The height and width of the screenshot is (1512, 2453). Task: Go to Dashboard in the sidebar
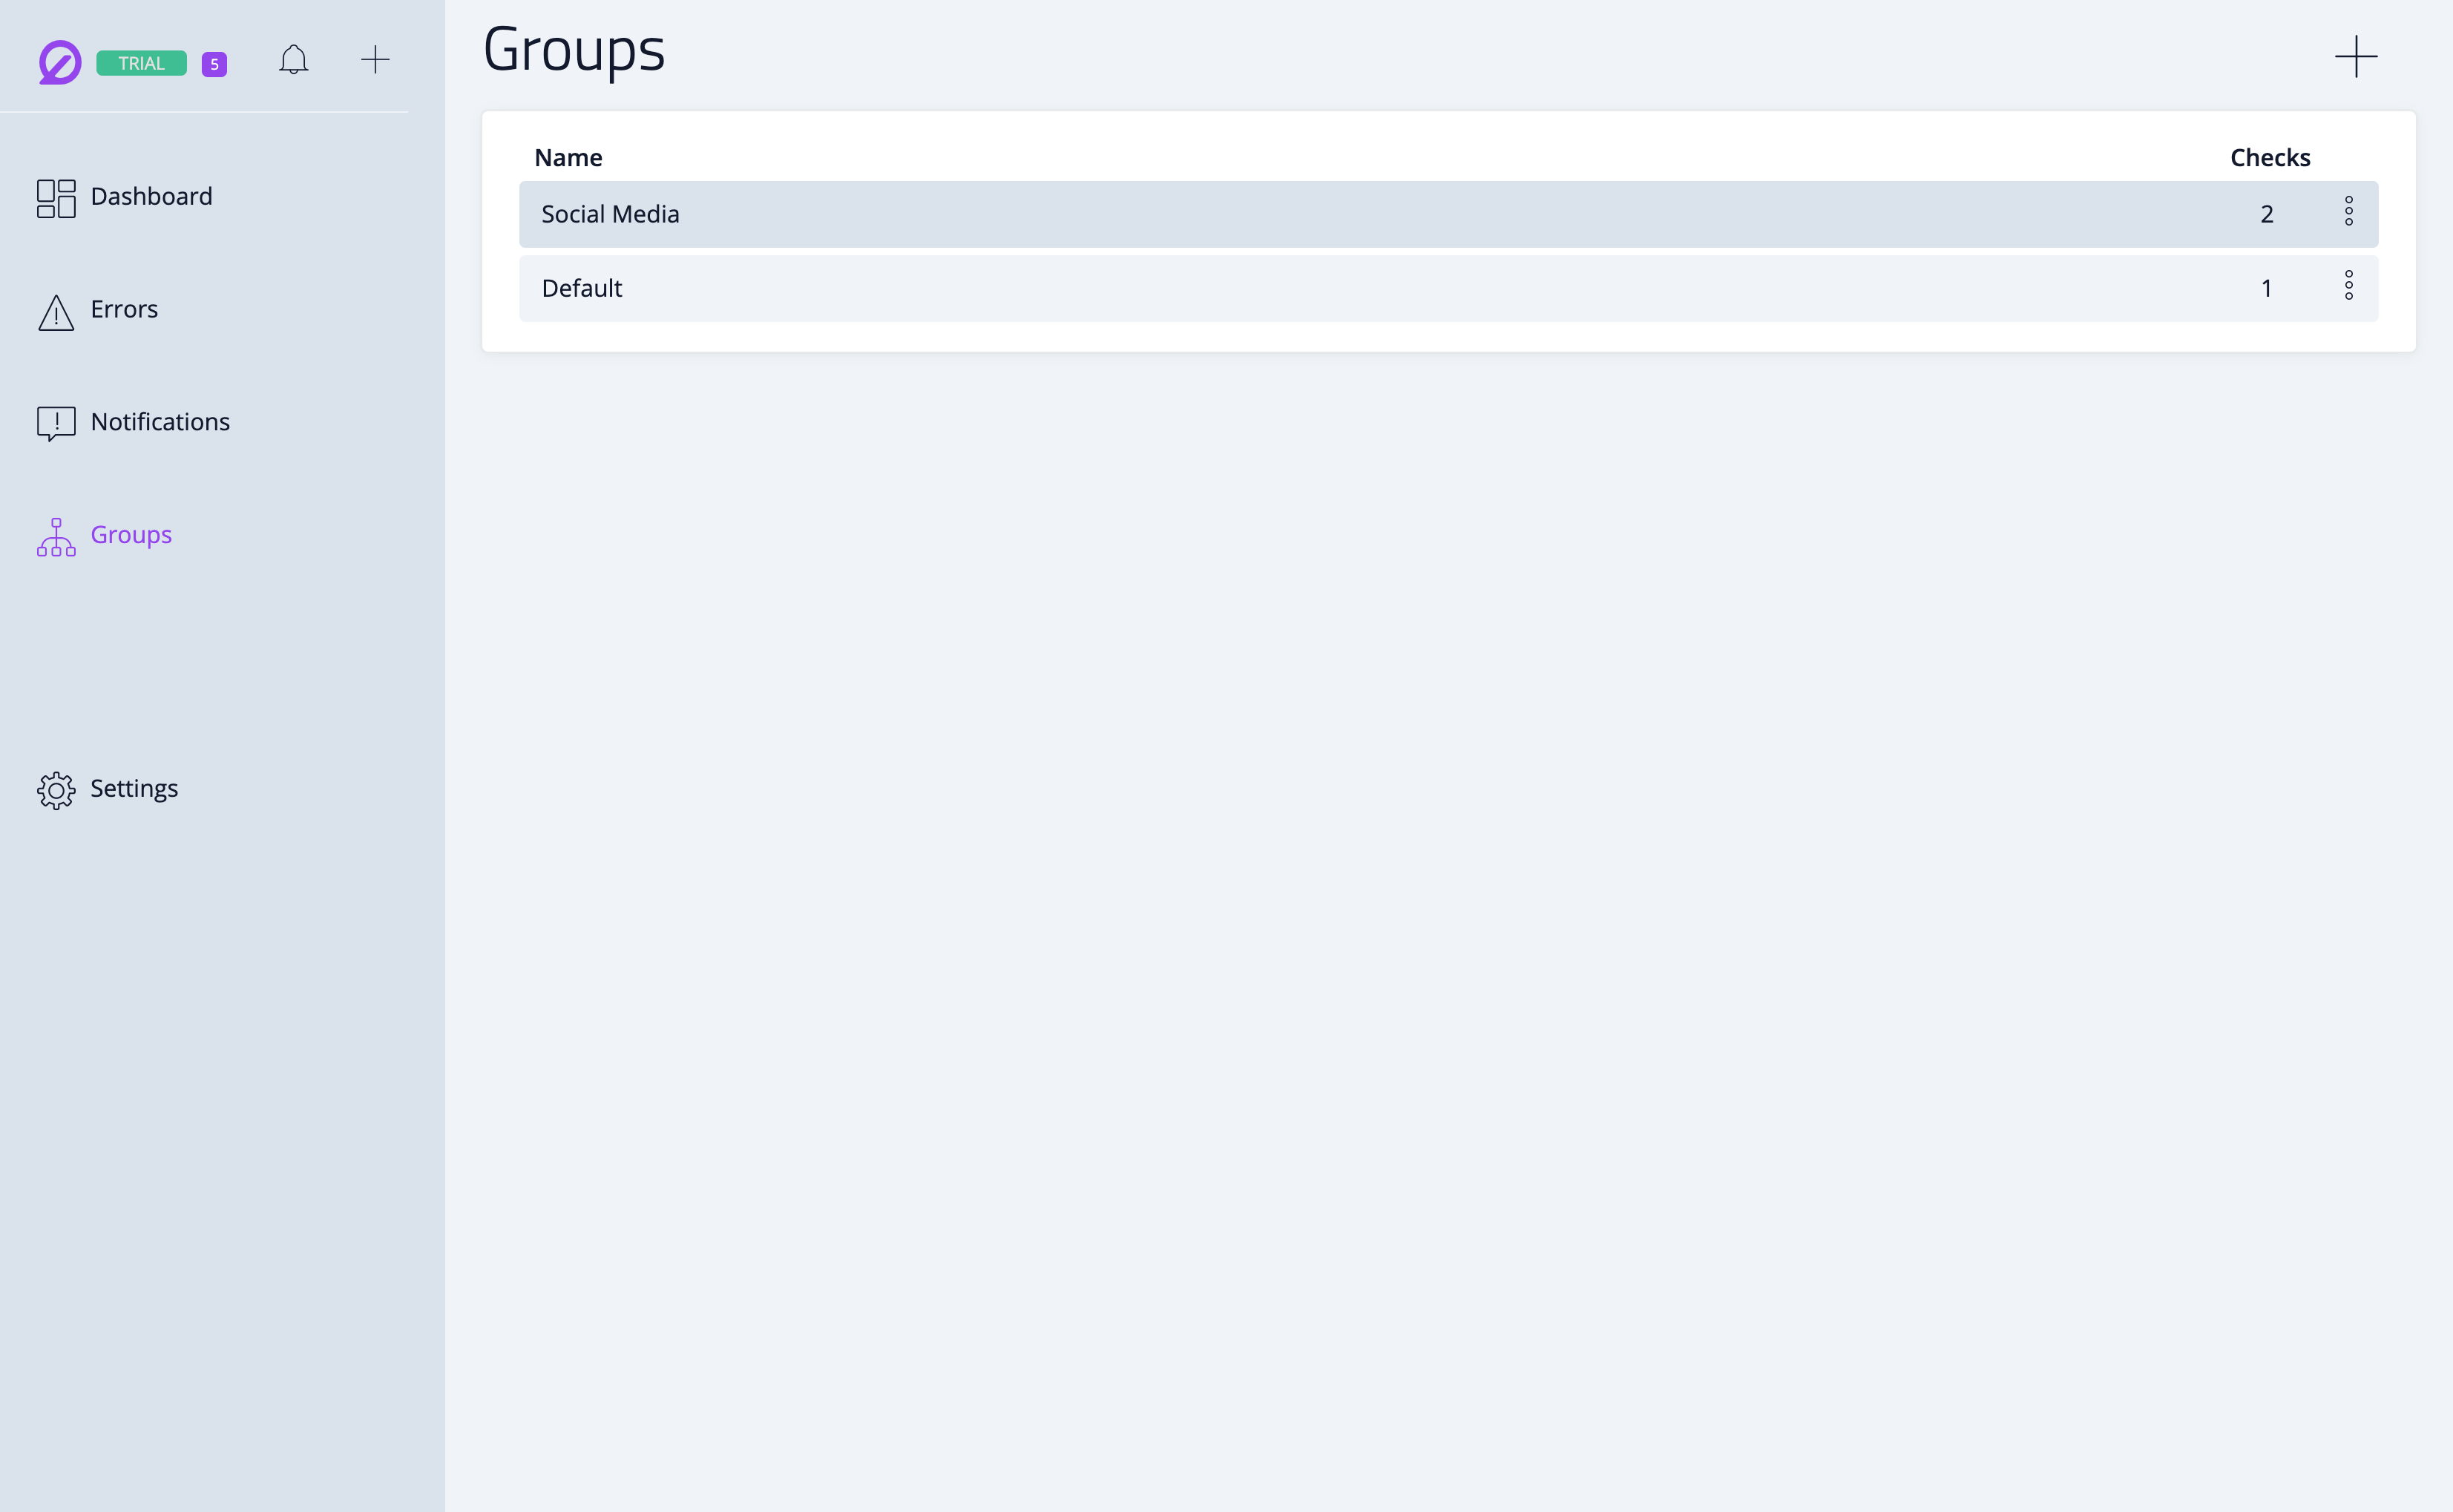[151, 196]
